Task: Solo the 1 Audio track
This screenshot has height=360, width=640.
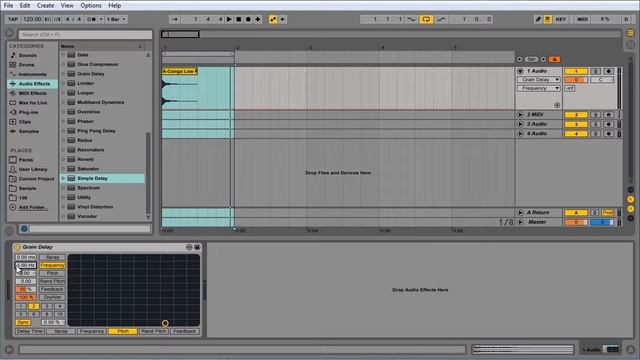Action: click(596, 71)
